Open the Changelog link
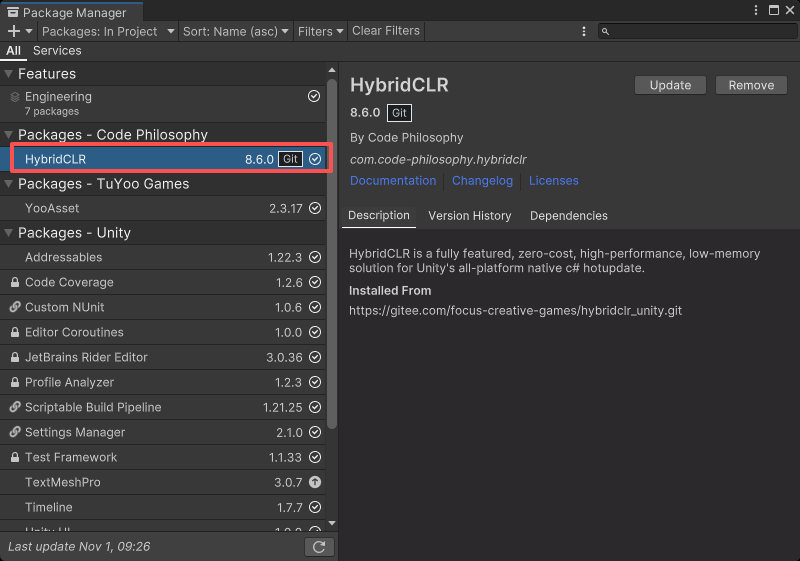Viewport: 800px width, 561px height. [482, 181]
